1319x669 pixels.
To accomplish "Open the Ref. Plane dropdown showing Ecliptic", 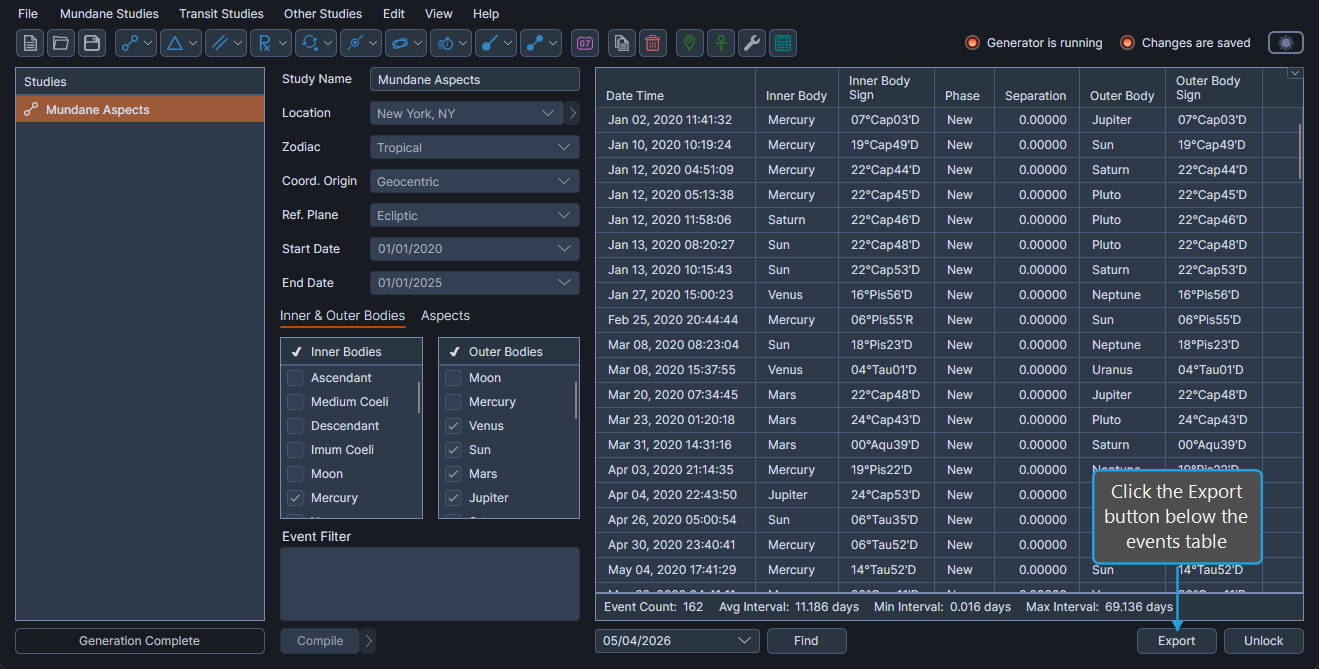I will click(474, 215).
